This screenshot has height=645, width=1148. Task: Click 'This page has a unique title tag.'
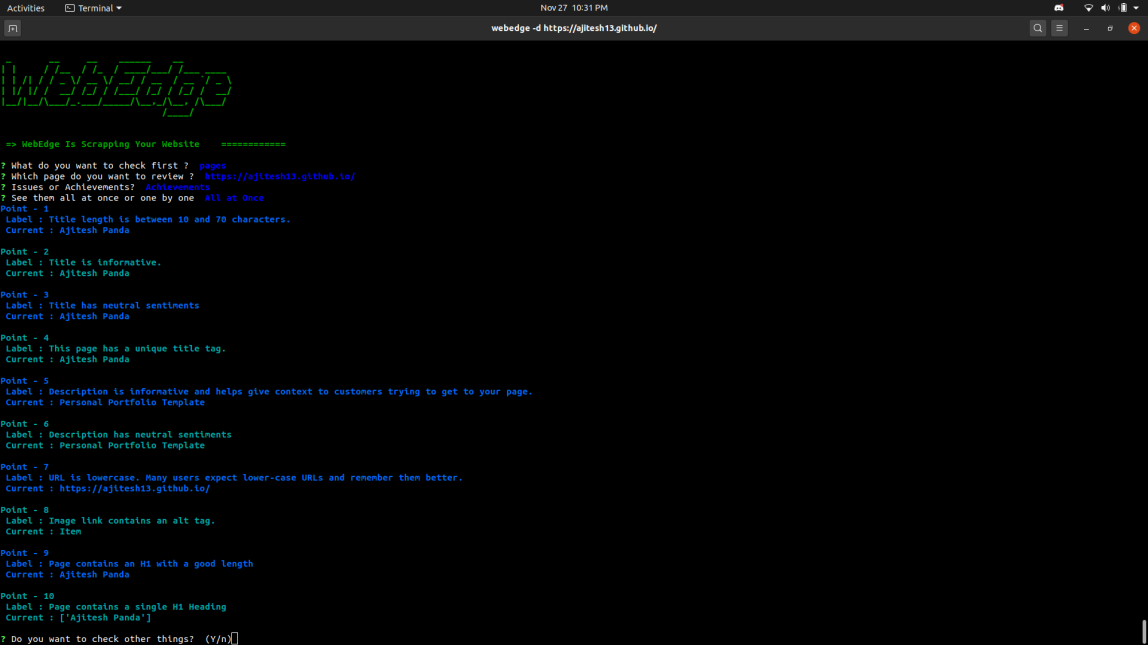pos(137,348)
